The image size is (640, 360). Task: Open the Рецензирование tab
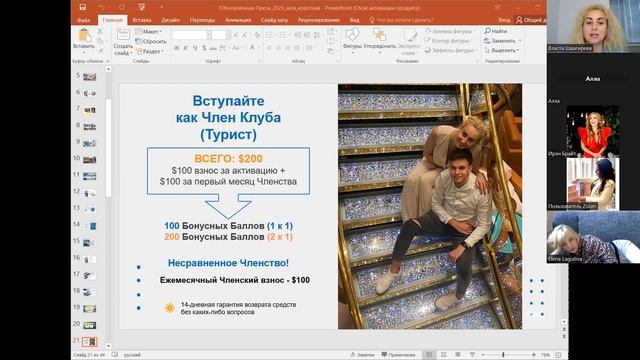coord(318,20)
